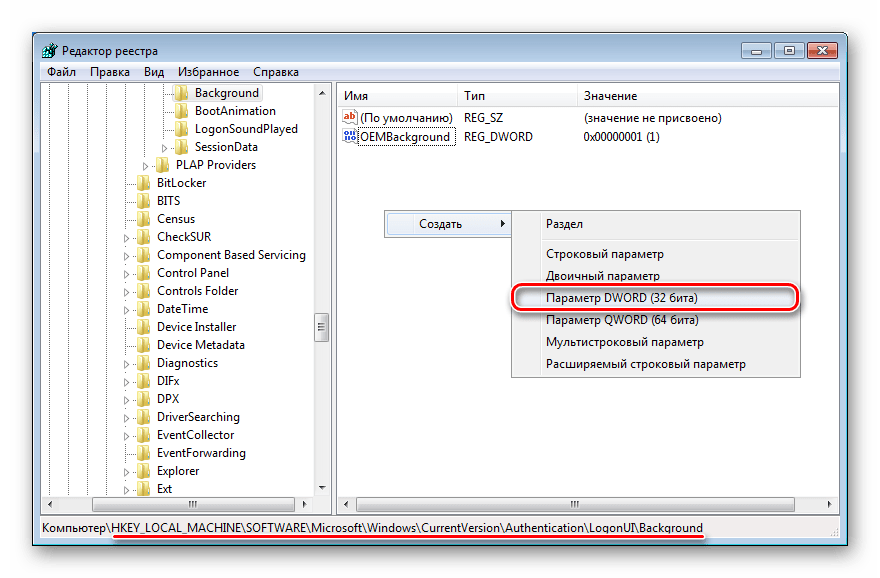
Task: Click the DriverSearching folder icon
Action: click(x=144, y=417)
